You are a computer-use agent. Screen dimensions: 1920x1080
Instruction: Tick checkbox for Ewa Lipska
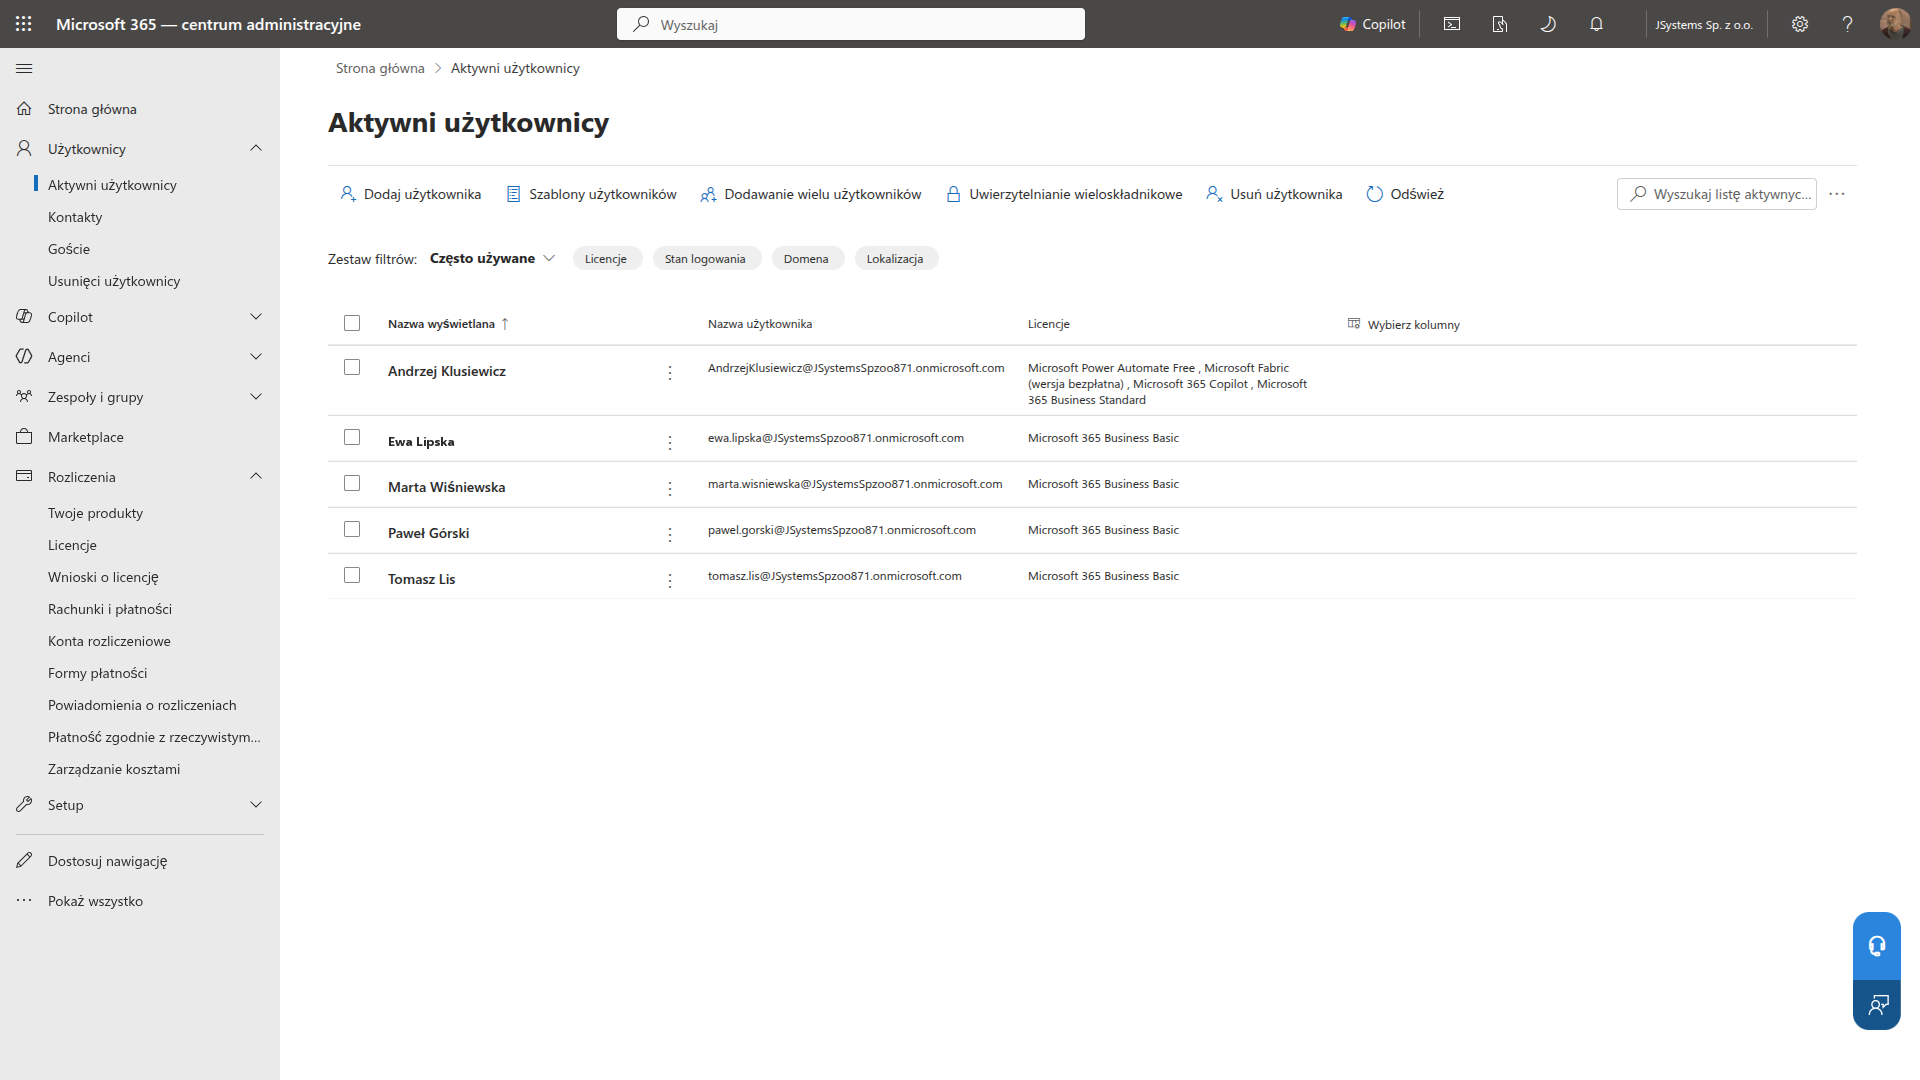352,437
